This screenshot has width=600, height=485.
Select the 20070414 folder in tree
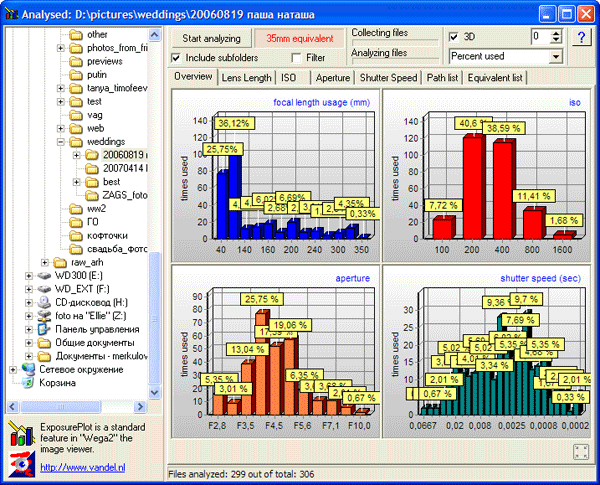tap(126, 168)
